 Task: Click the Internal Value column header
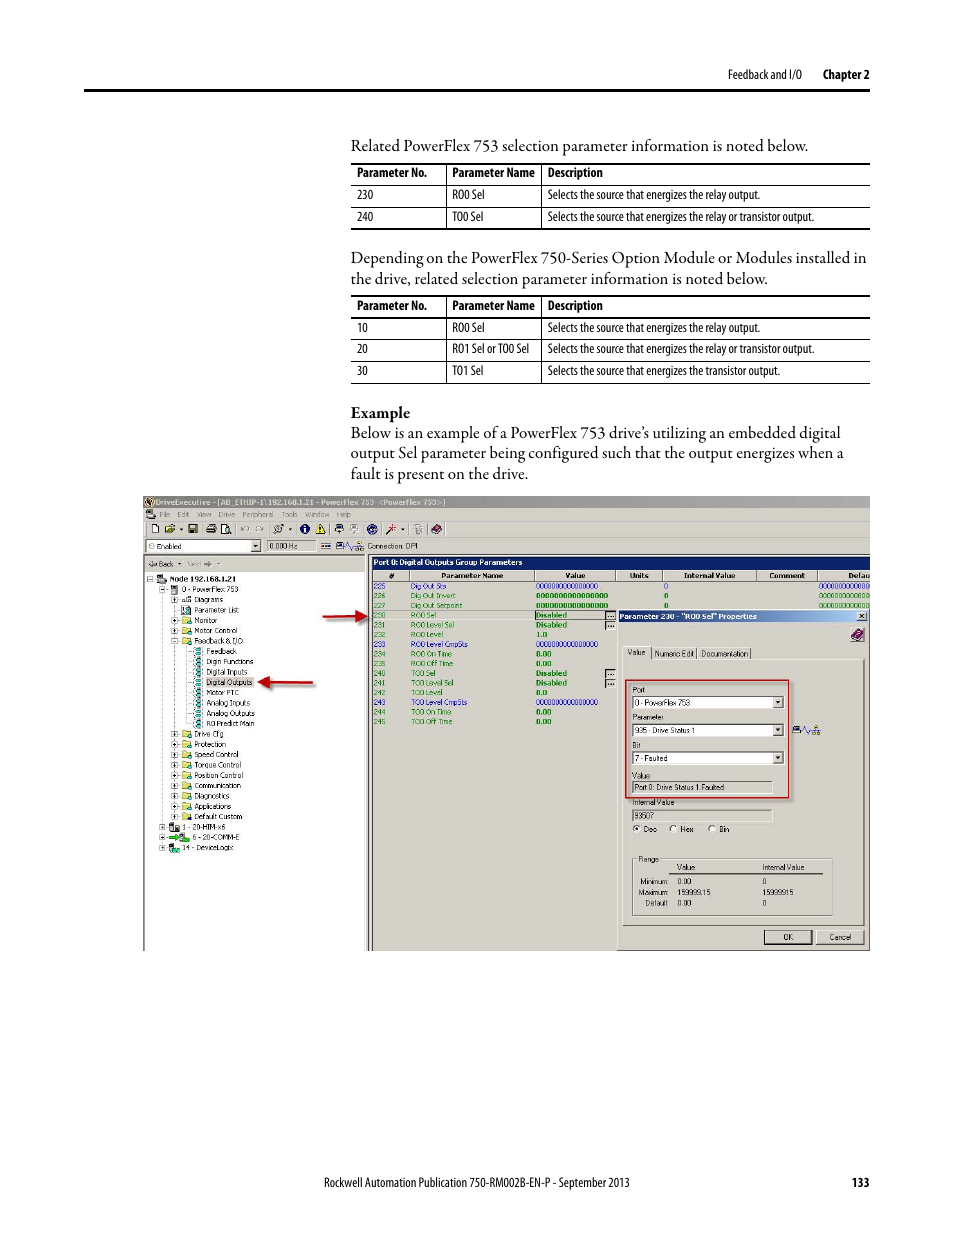pyautogui.click(x=709, y=576)
